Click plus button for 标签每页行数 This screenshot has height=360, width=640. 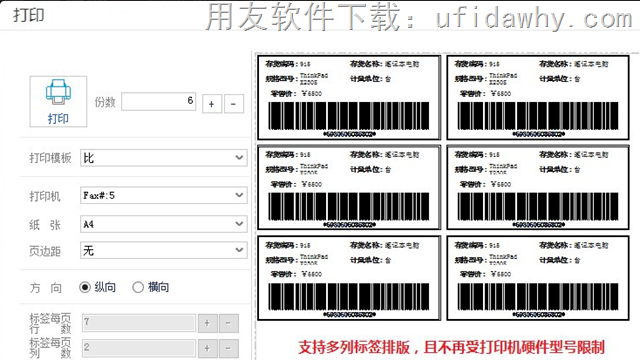coord(207,323)
